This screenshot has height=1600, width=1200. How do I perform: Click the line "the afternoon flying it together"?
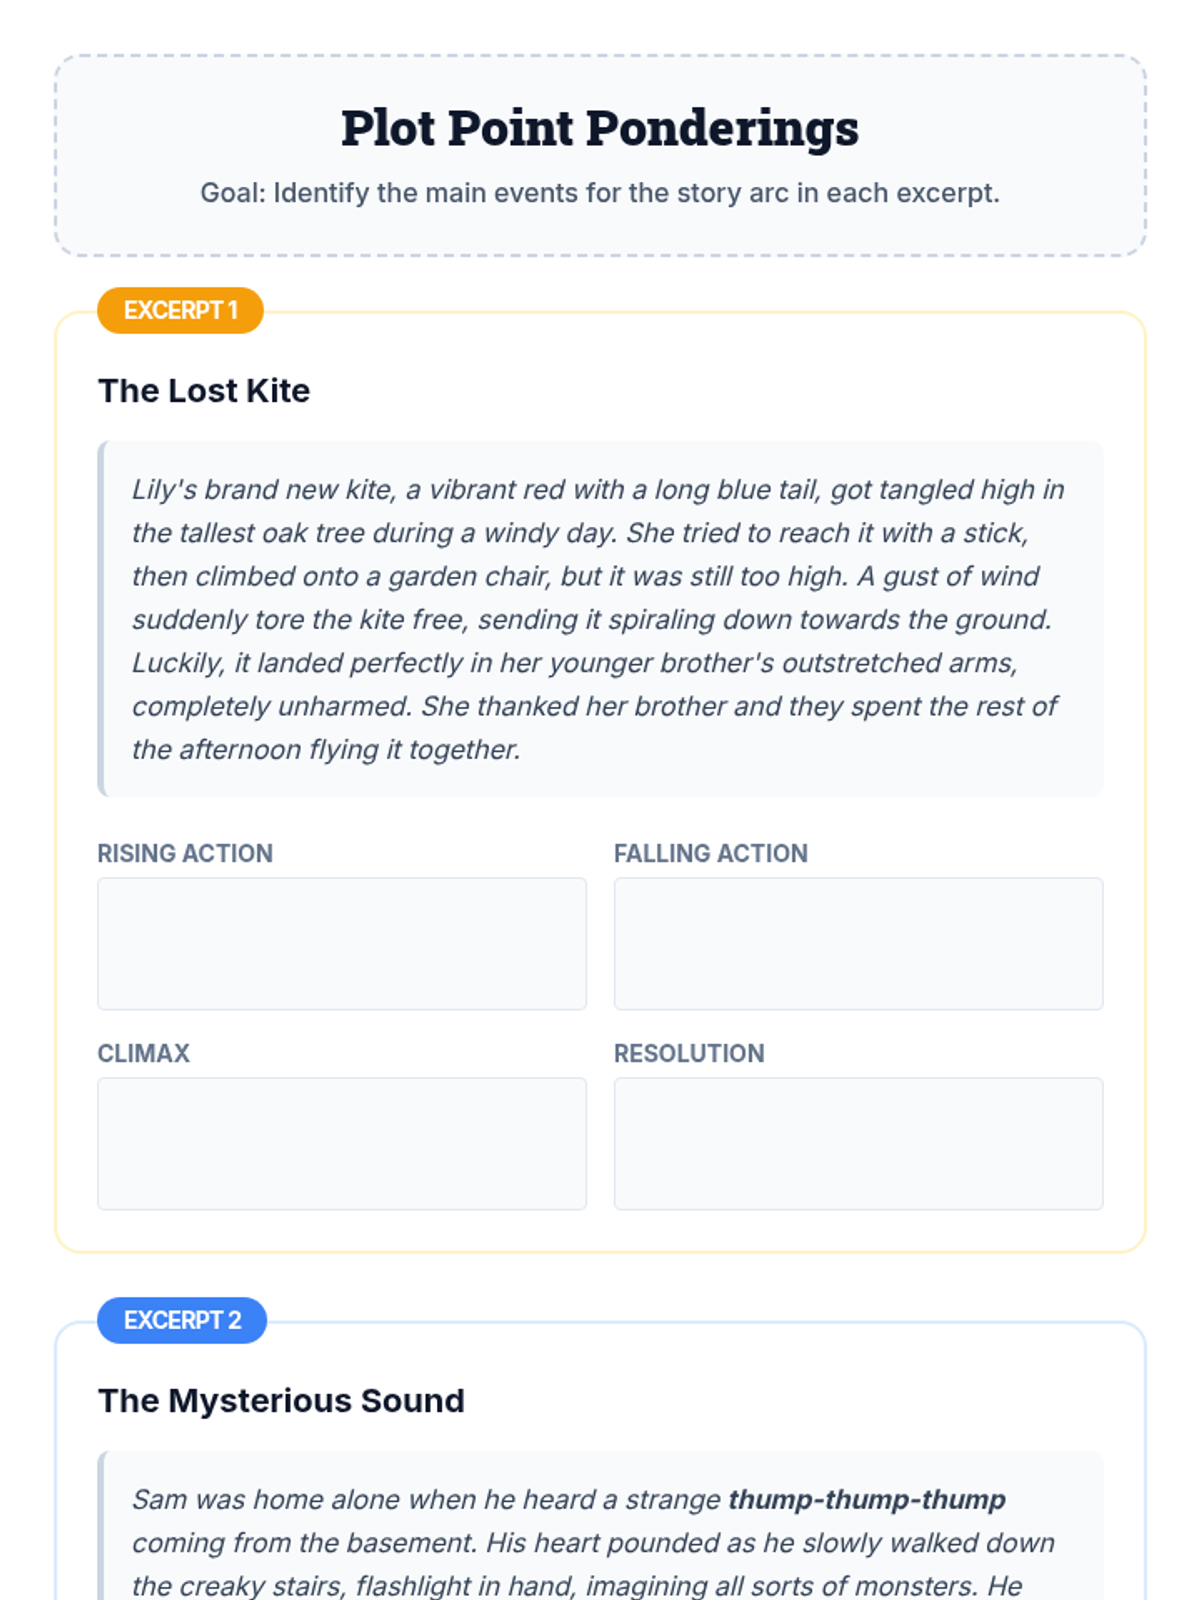(326, 749)
